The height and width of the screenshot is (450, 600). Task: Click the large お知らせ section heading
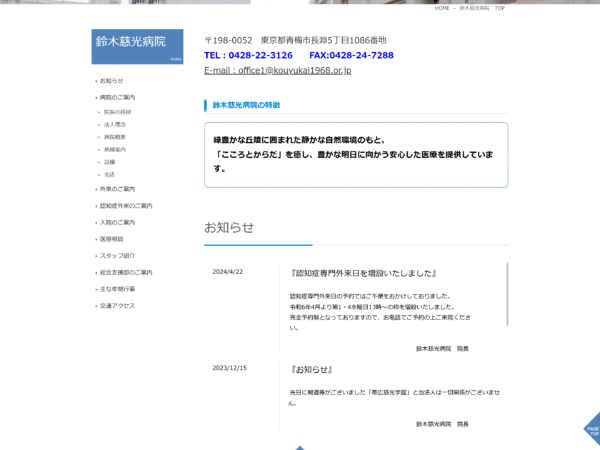click(x=229, y=227)
